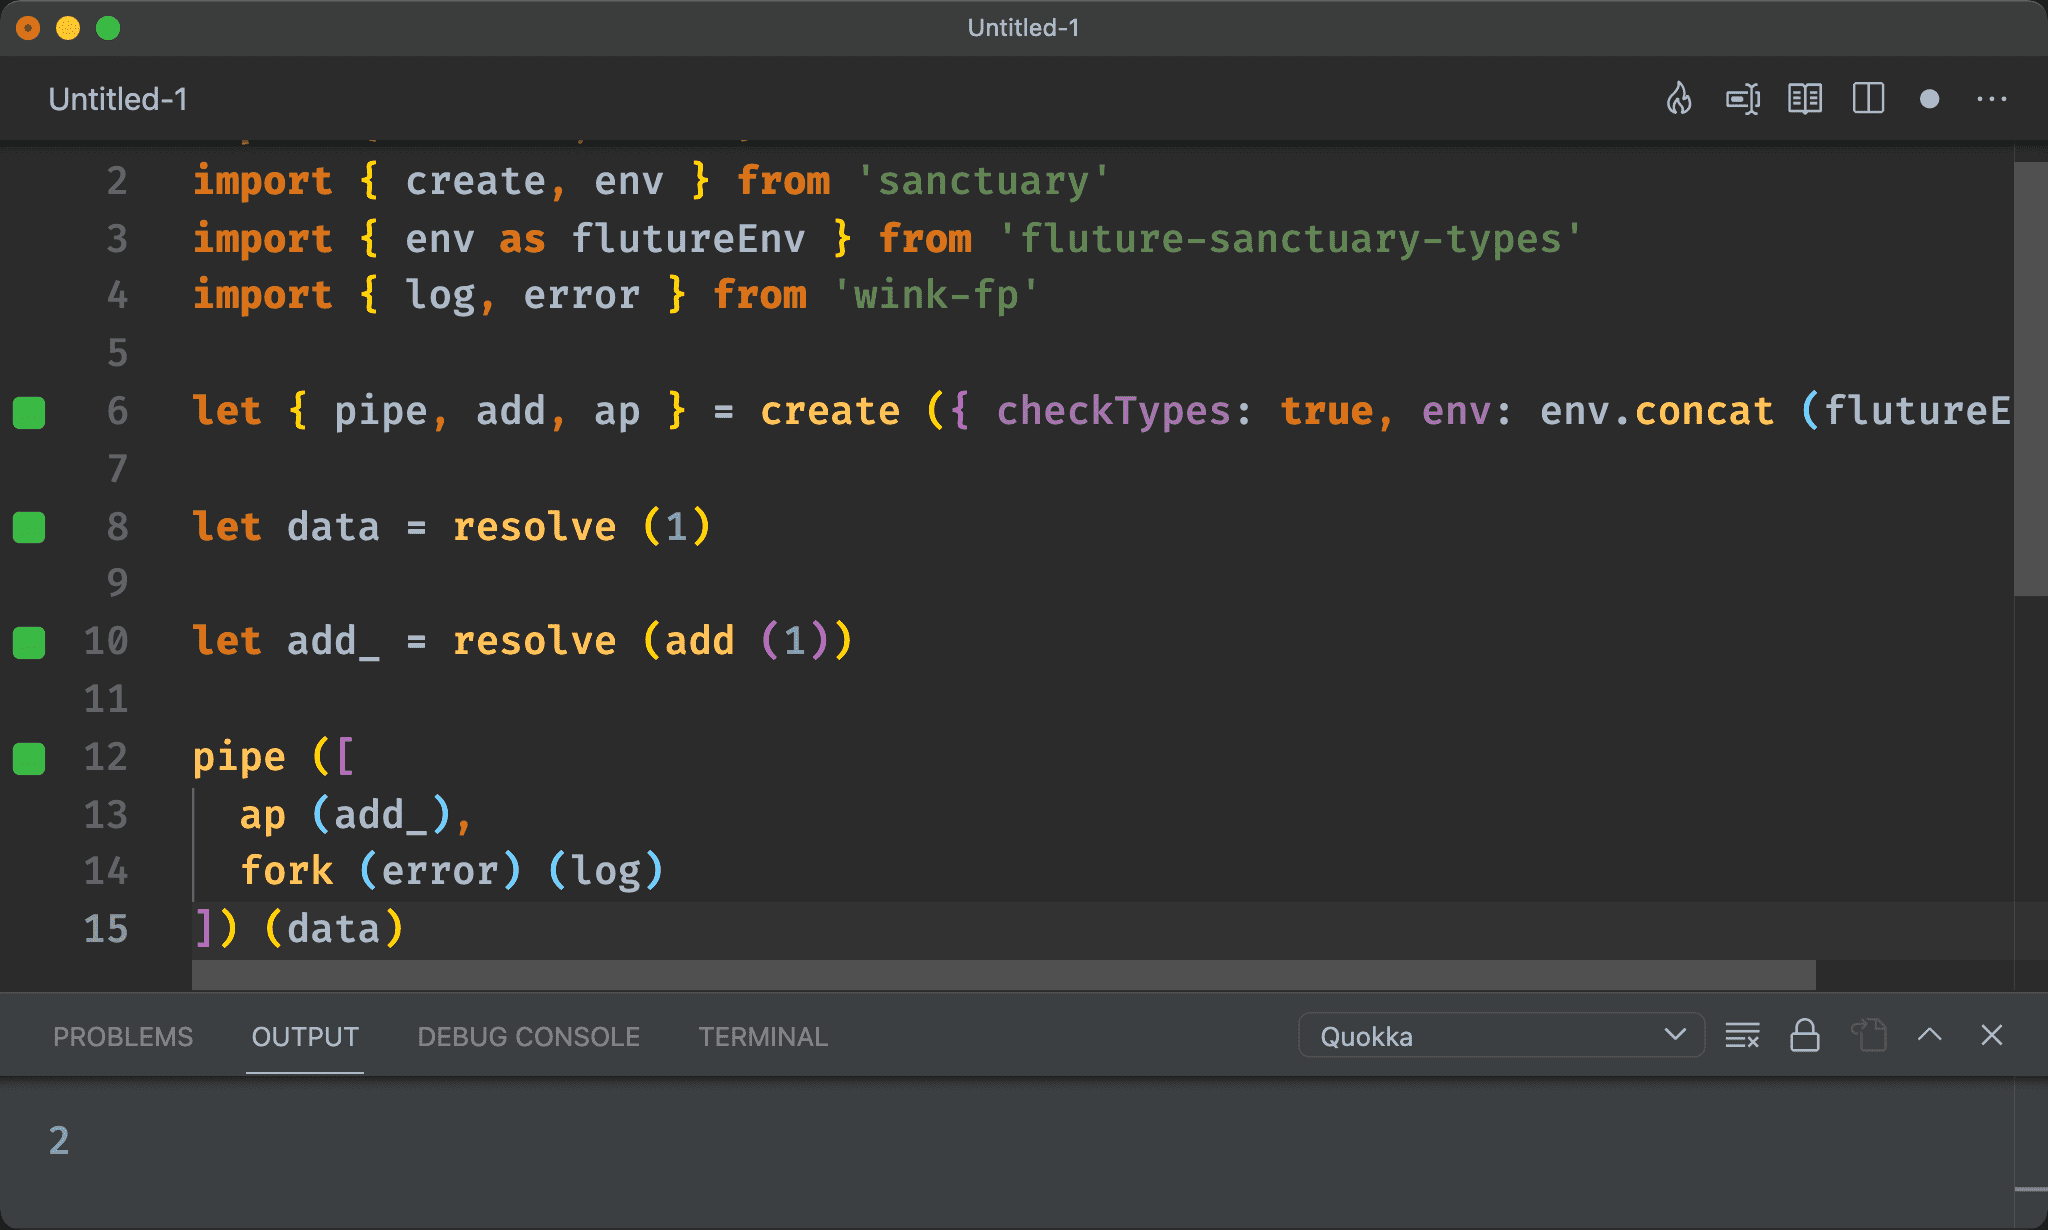Image resolution: width=2048 pixels, height=1230 pixels.
Task: Toggle green breakpoint on line 8
Action: tap(31, 524)
